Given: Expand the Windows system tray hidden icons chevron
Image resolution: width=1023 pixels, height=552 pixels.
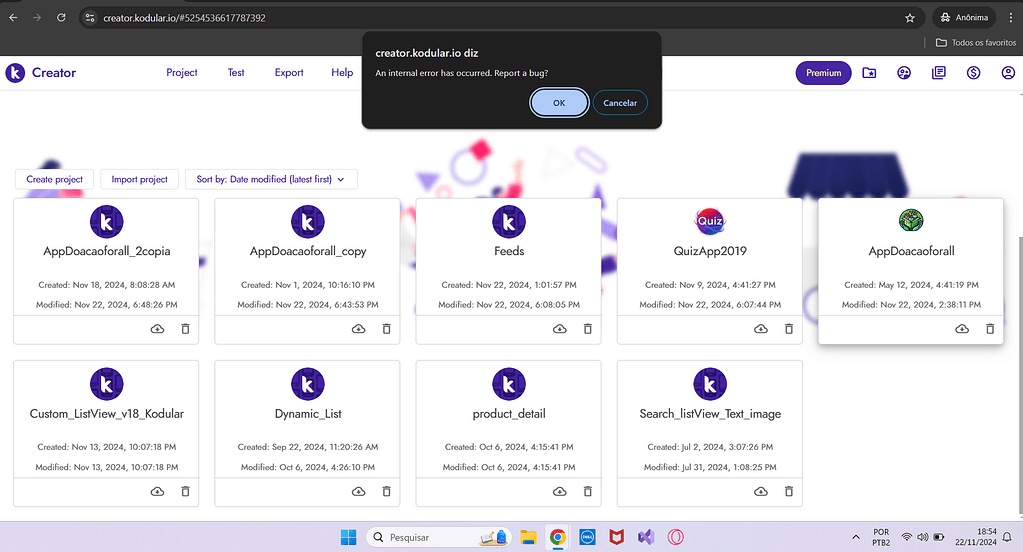Looking at the screenshot, I should (855, 537).
